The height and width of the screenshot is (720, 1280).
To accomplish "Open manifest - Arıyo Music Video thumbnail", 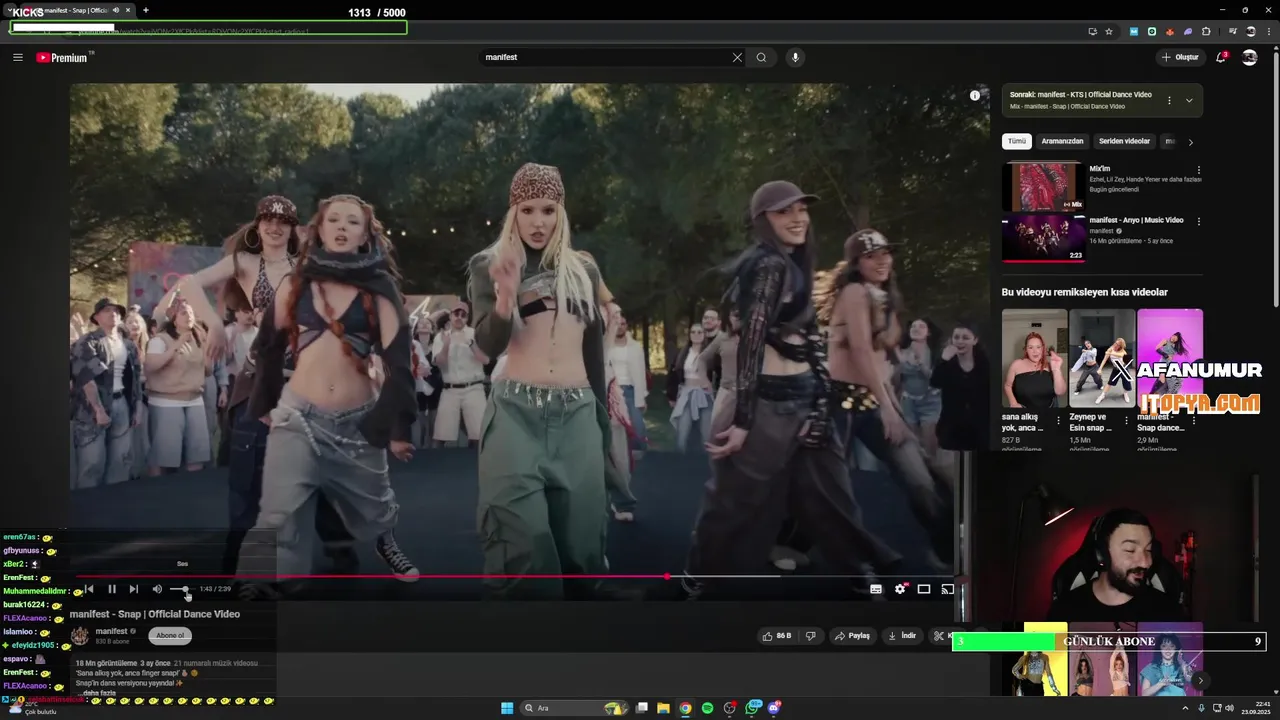I will 1043,238.
